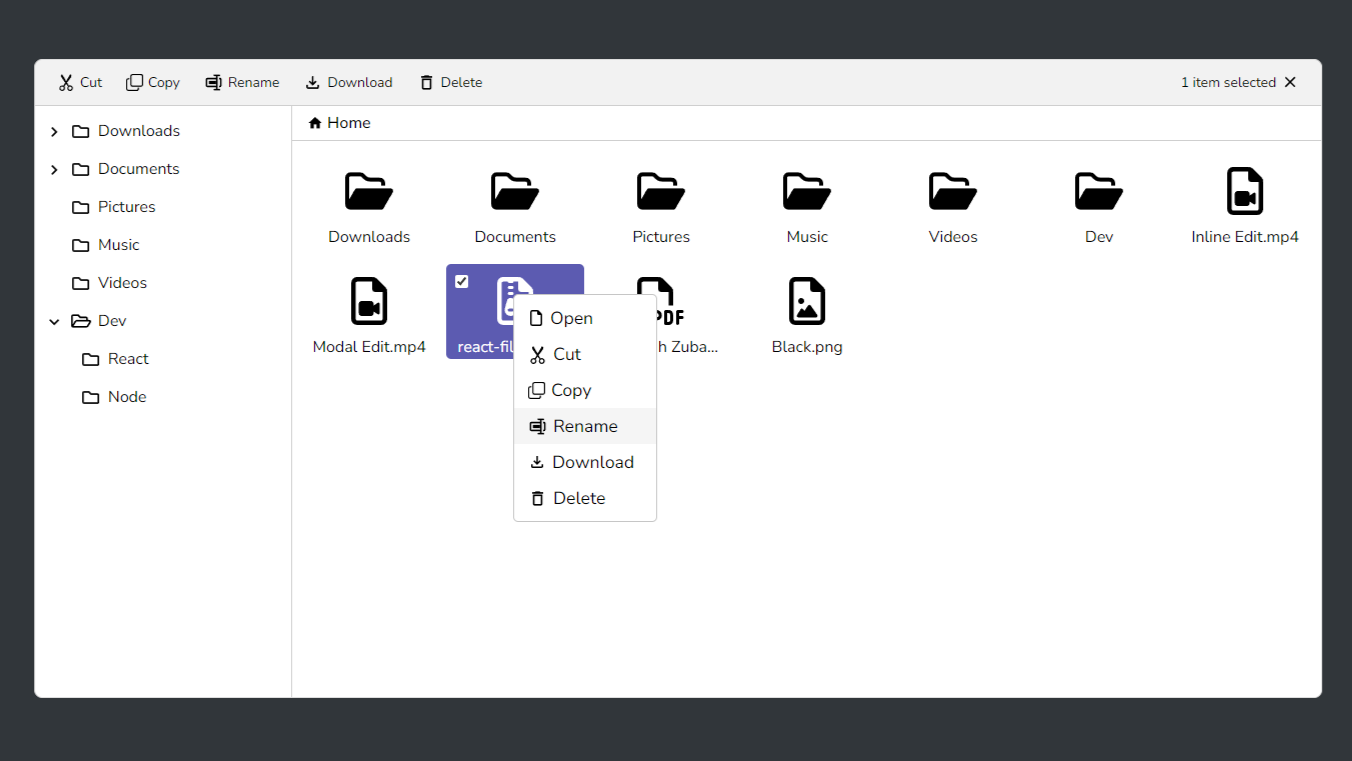Viewport: 1352px width, 761px height.
Task: Click the Download arrow icon in toolbar
Action: tap(313, 83)
